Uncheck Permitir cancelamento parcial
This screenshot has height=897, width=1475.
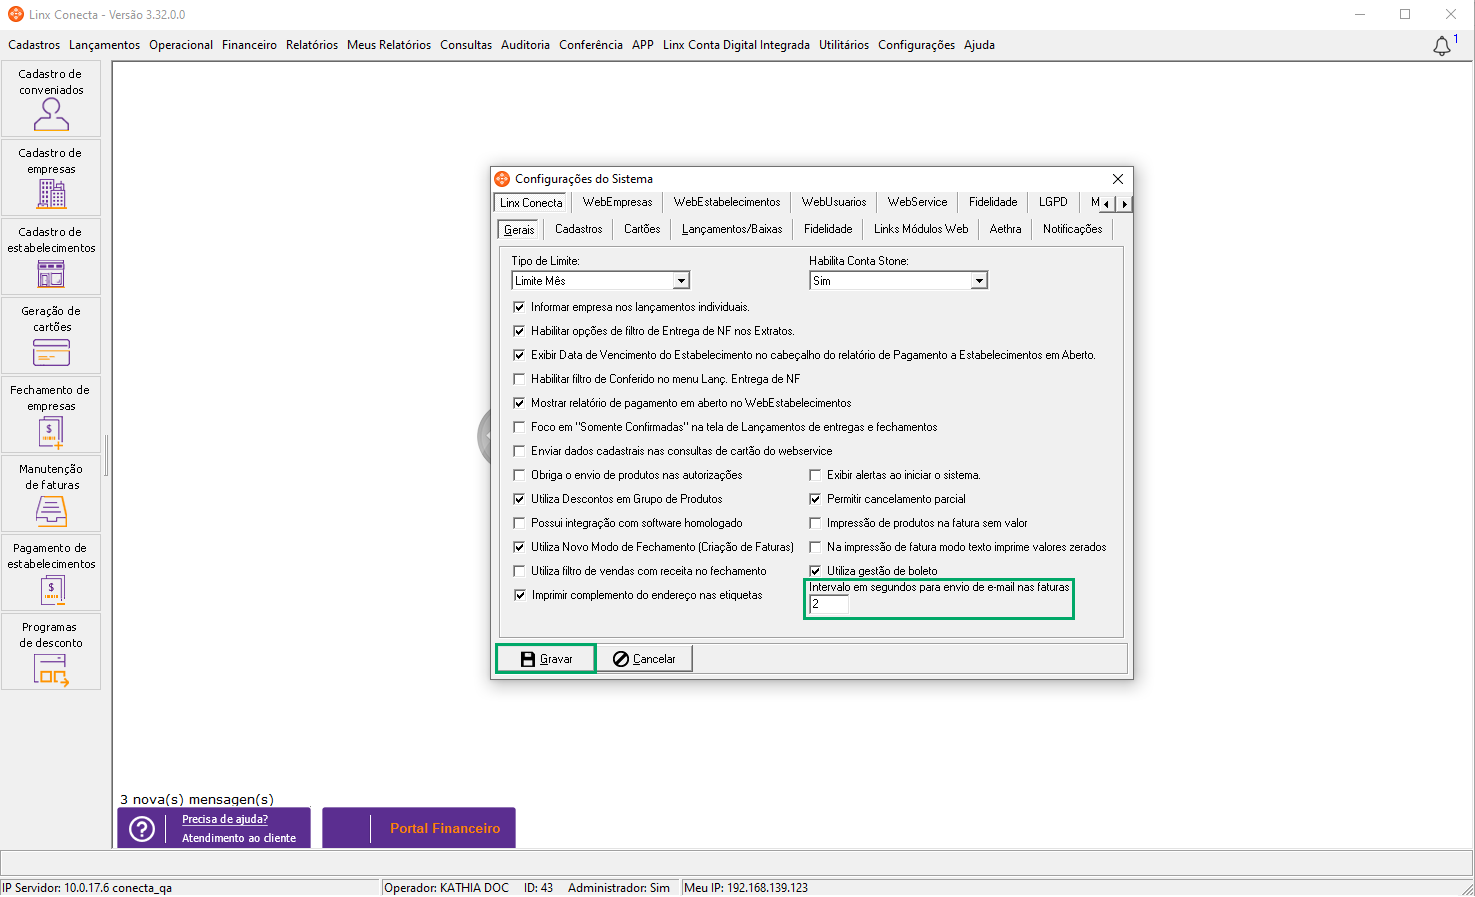[815, 499]
